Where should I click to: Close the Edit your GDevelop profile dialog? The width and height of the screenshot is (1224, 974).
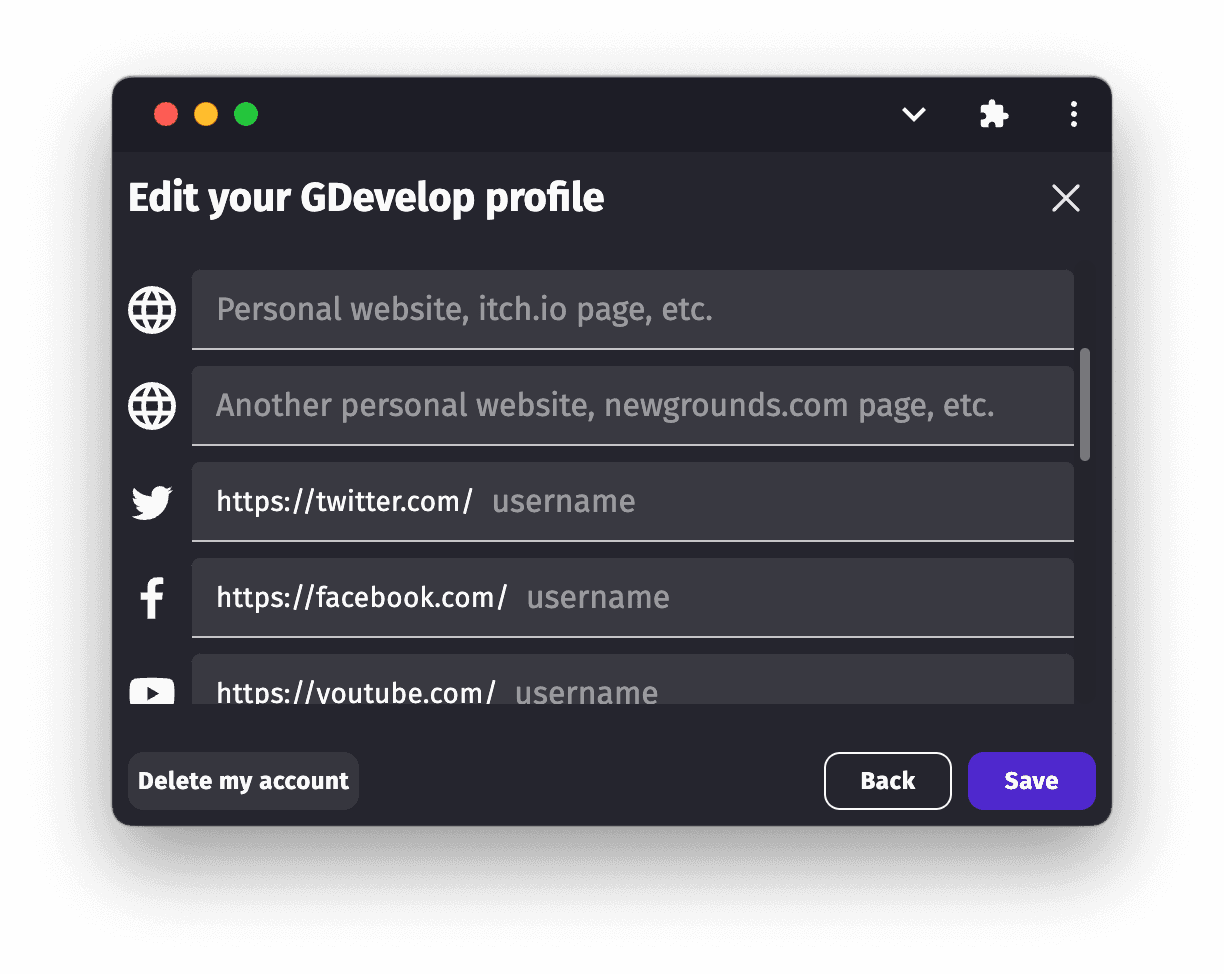(1066, 198)
